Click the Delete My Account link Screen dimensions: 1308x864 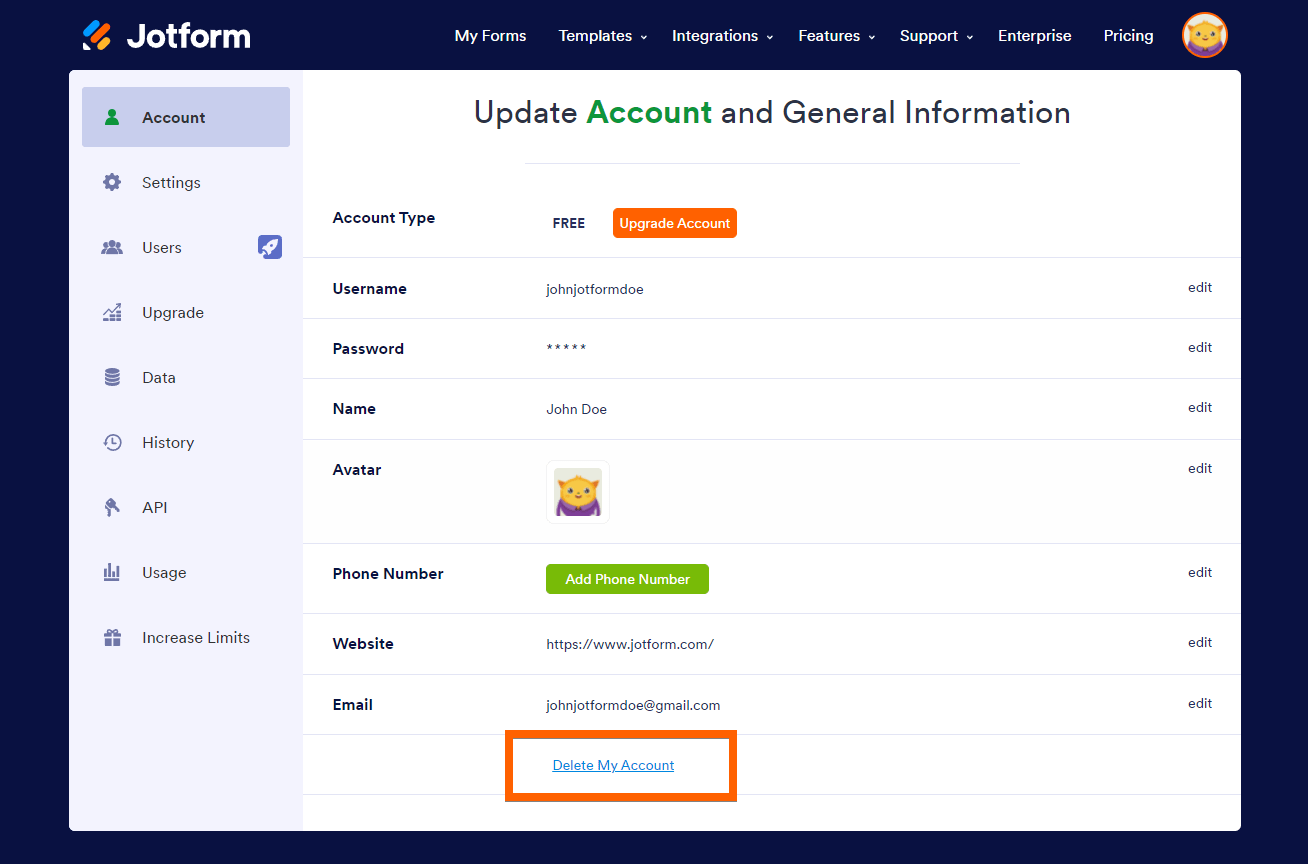[x=613, y=765]
